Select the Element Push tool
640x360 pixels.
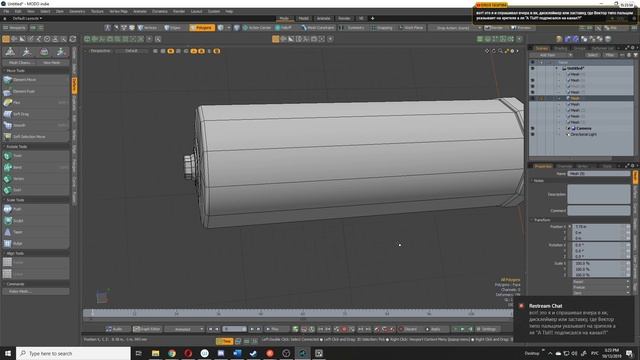pyautogui.click(x=36, y=91)
